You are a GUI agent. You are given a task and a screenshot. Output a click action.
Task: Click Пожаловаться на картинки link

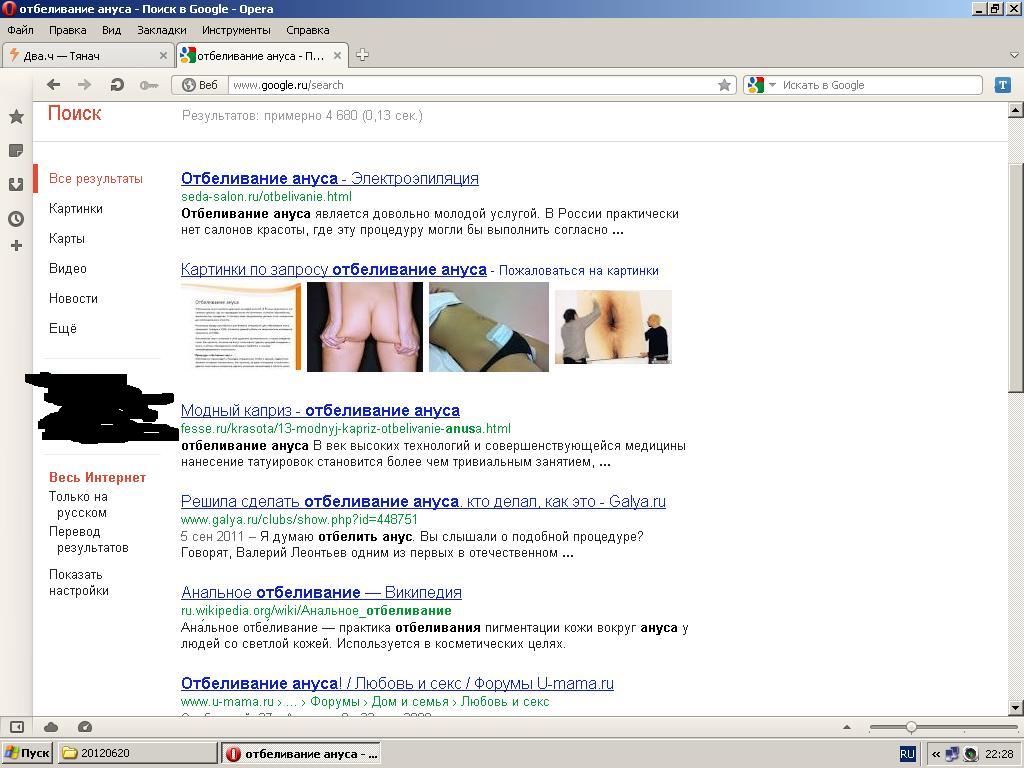coord(579,271)
